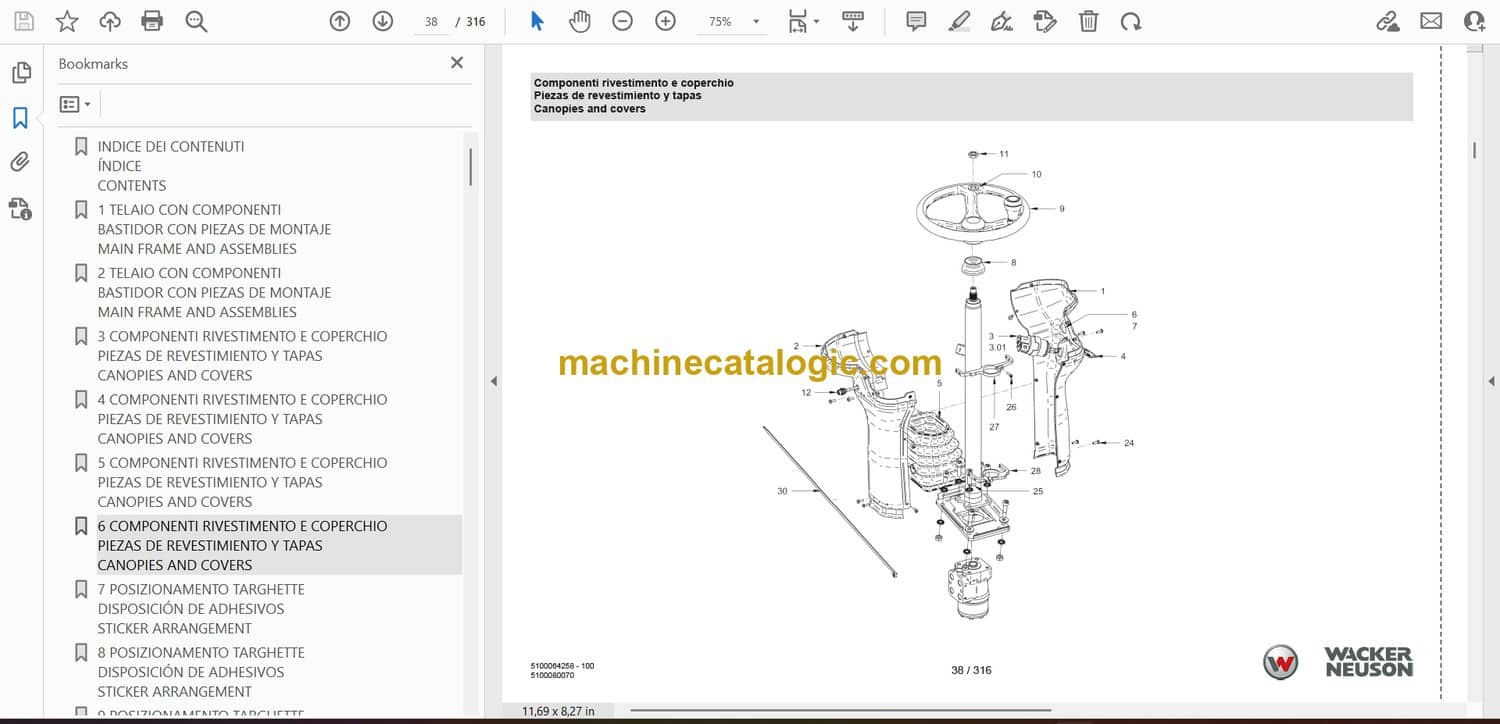Open the bookmarks options dropdown menu

[75, 104]
